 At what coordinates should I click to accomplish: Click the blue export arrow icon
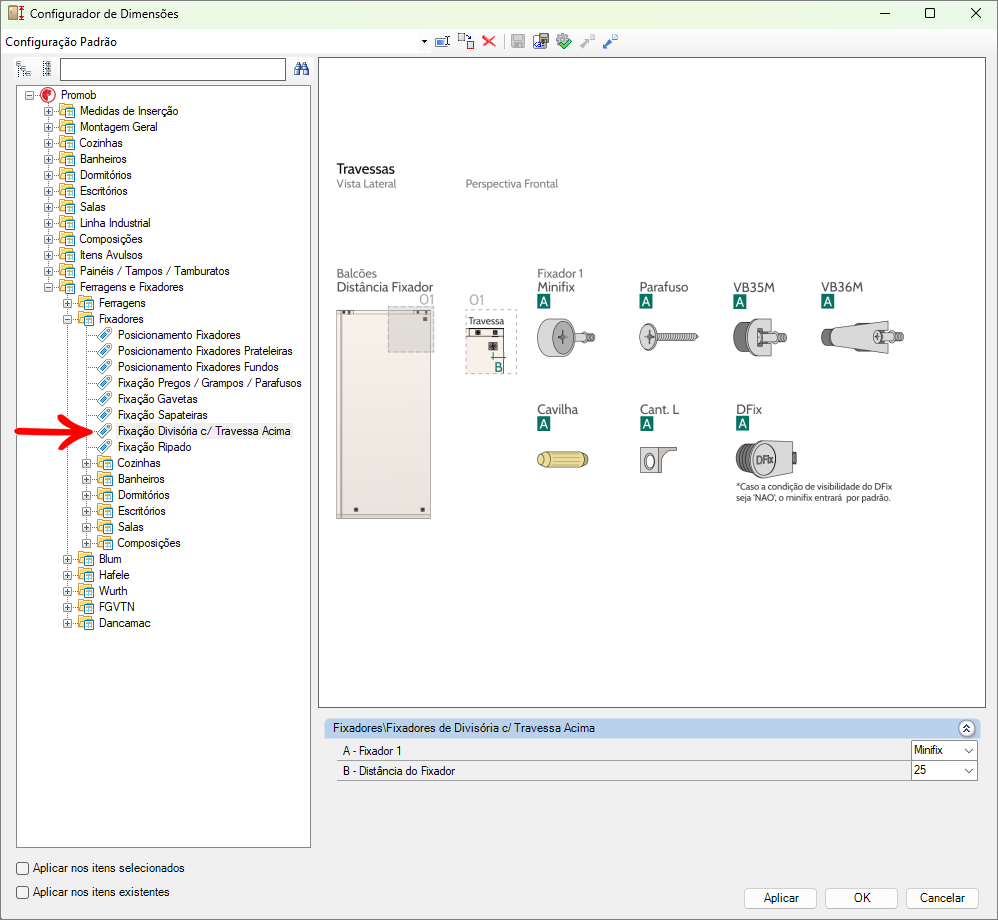[x=610, y=42]
